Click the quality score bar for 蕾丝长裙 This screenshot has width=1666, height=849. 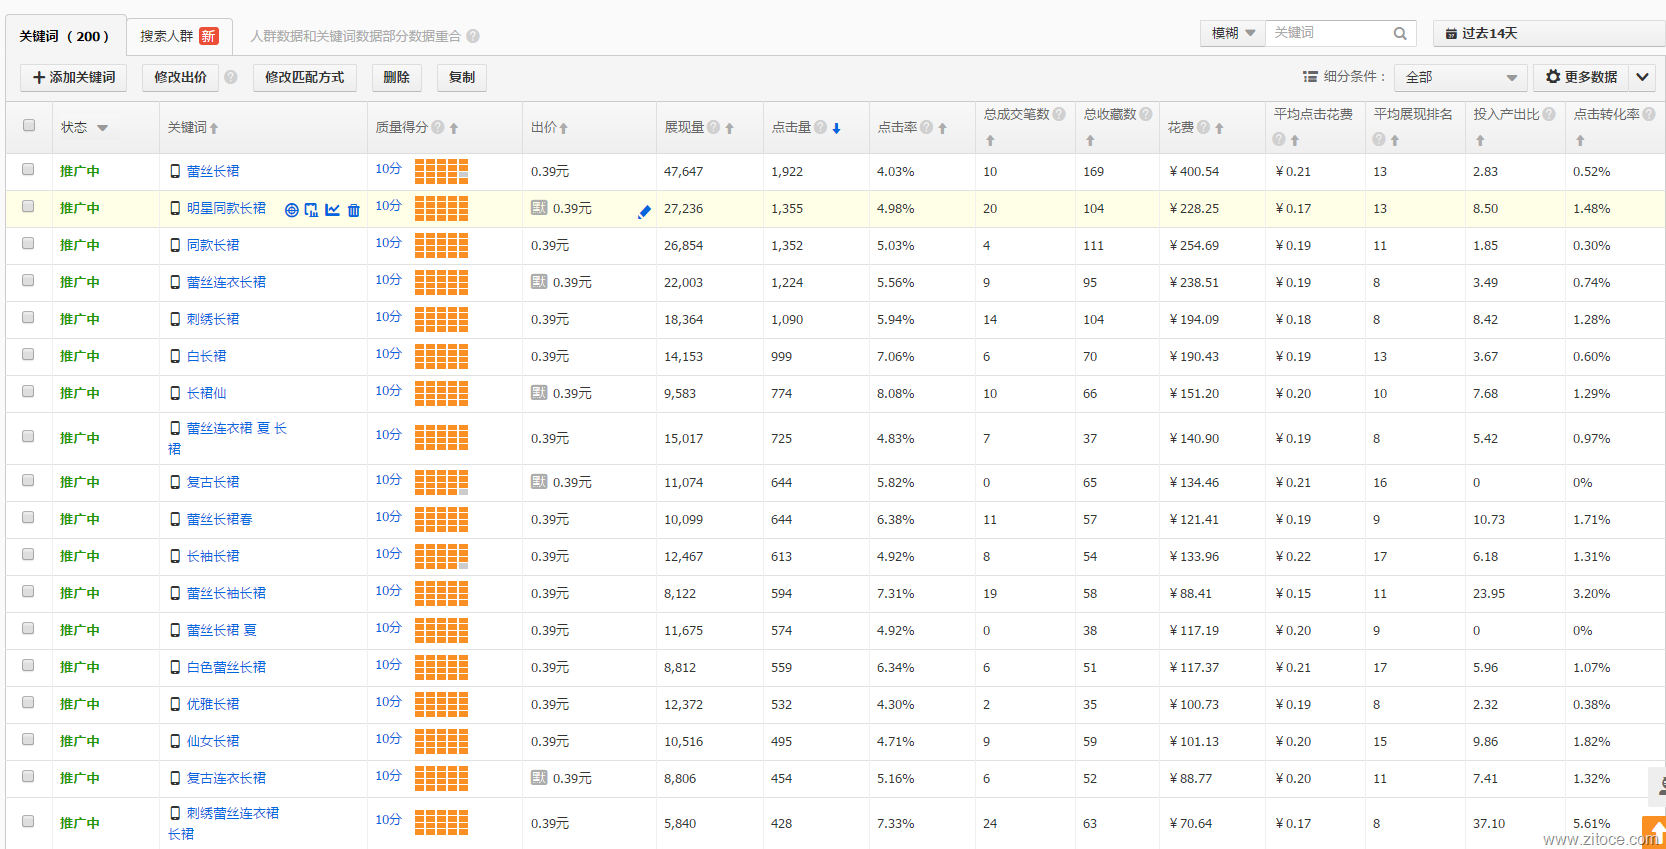441,171
